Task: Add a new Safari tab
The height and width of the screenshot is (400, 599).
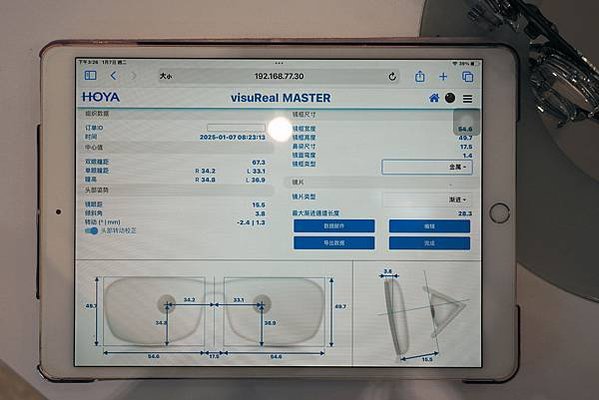Action: [x=443, y=77]
